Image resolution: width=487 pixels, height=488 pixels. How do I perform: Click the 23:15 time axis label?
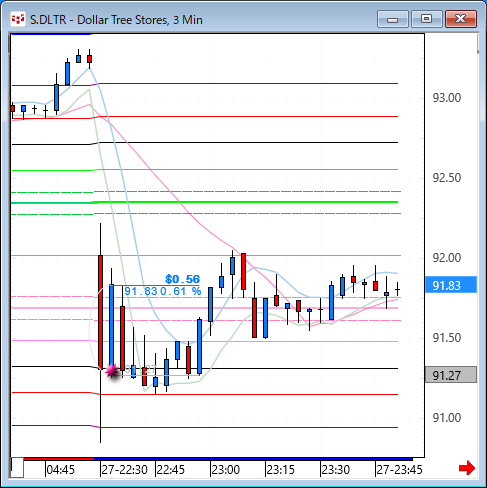[281, 470]
